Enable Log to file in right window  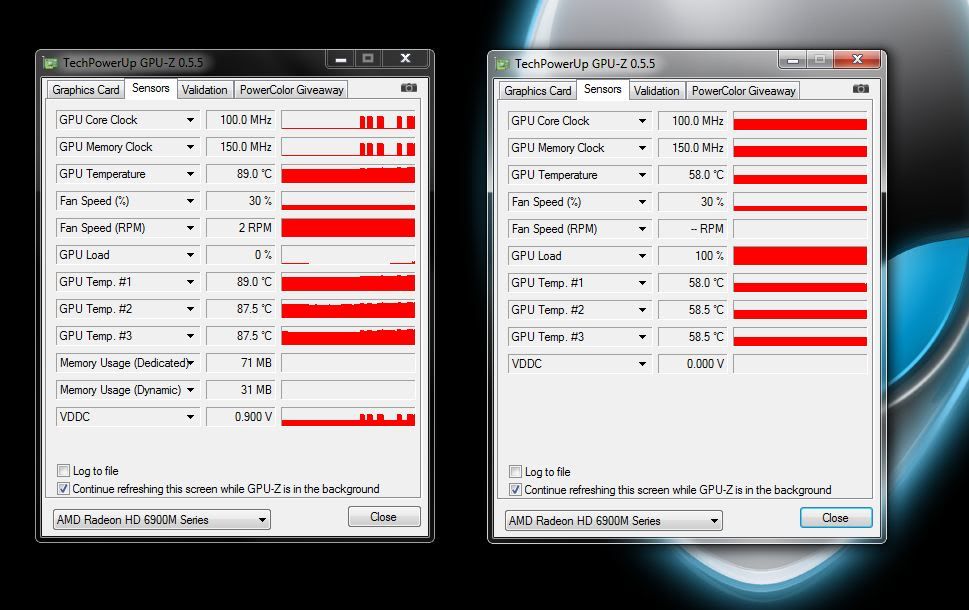pyautogui.click(x=515, y=472)
